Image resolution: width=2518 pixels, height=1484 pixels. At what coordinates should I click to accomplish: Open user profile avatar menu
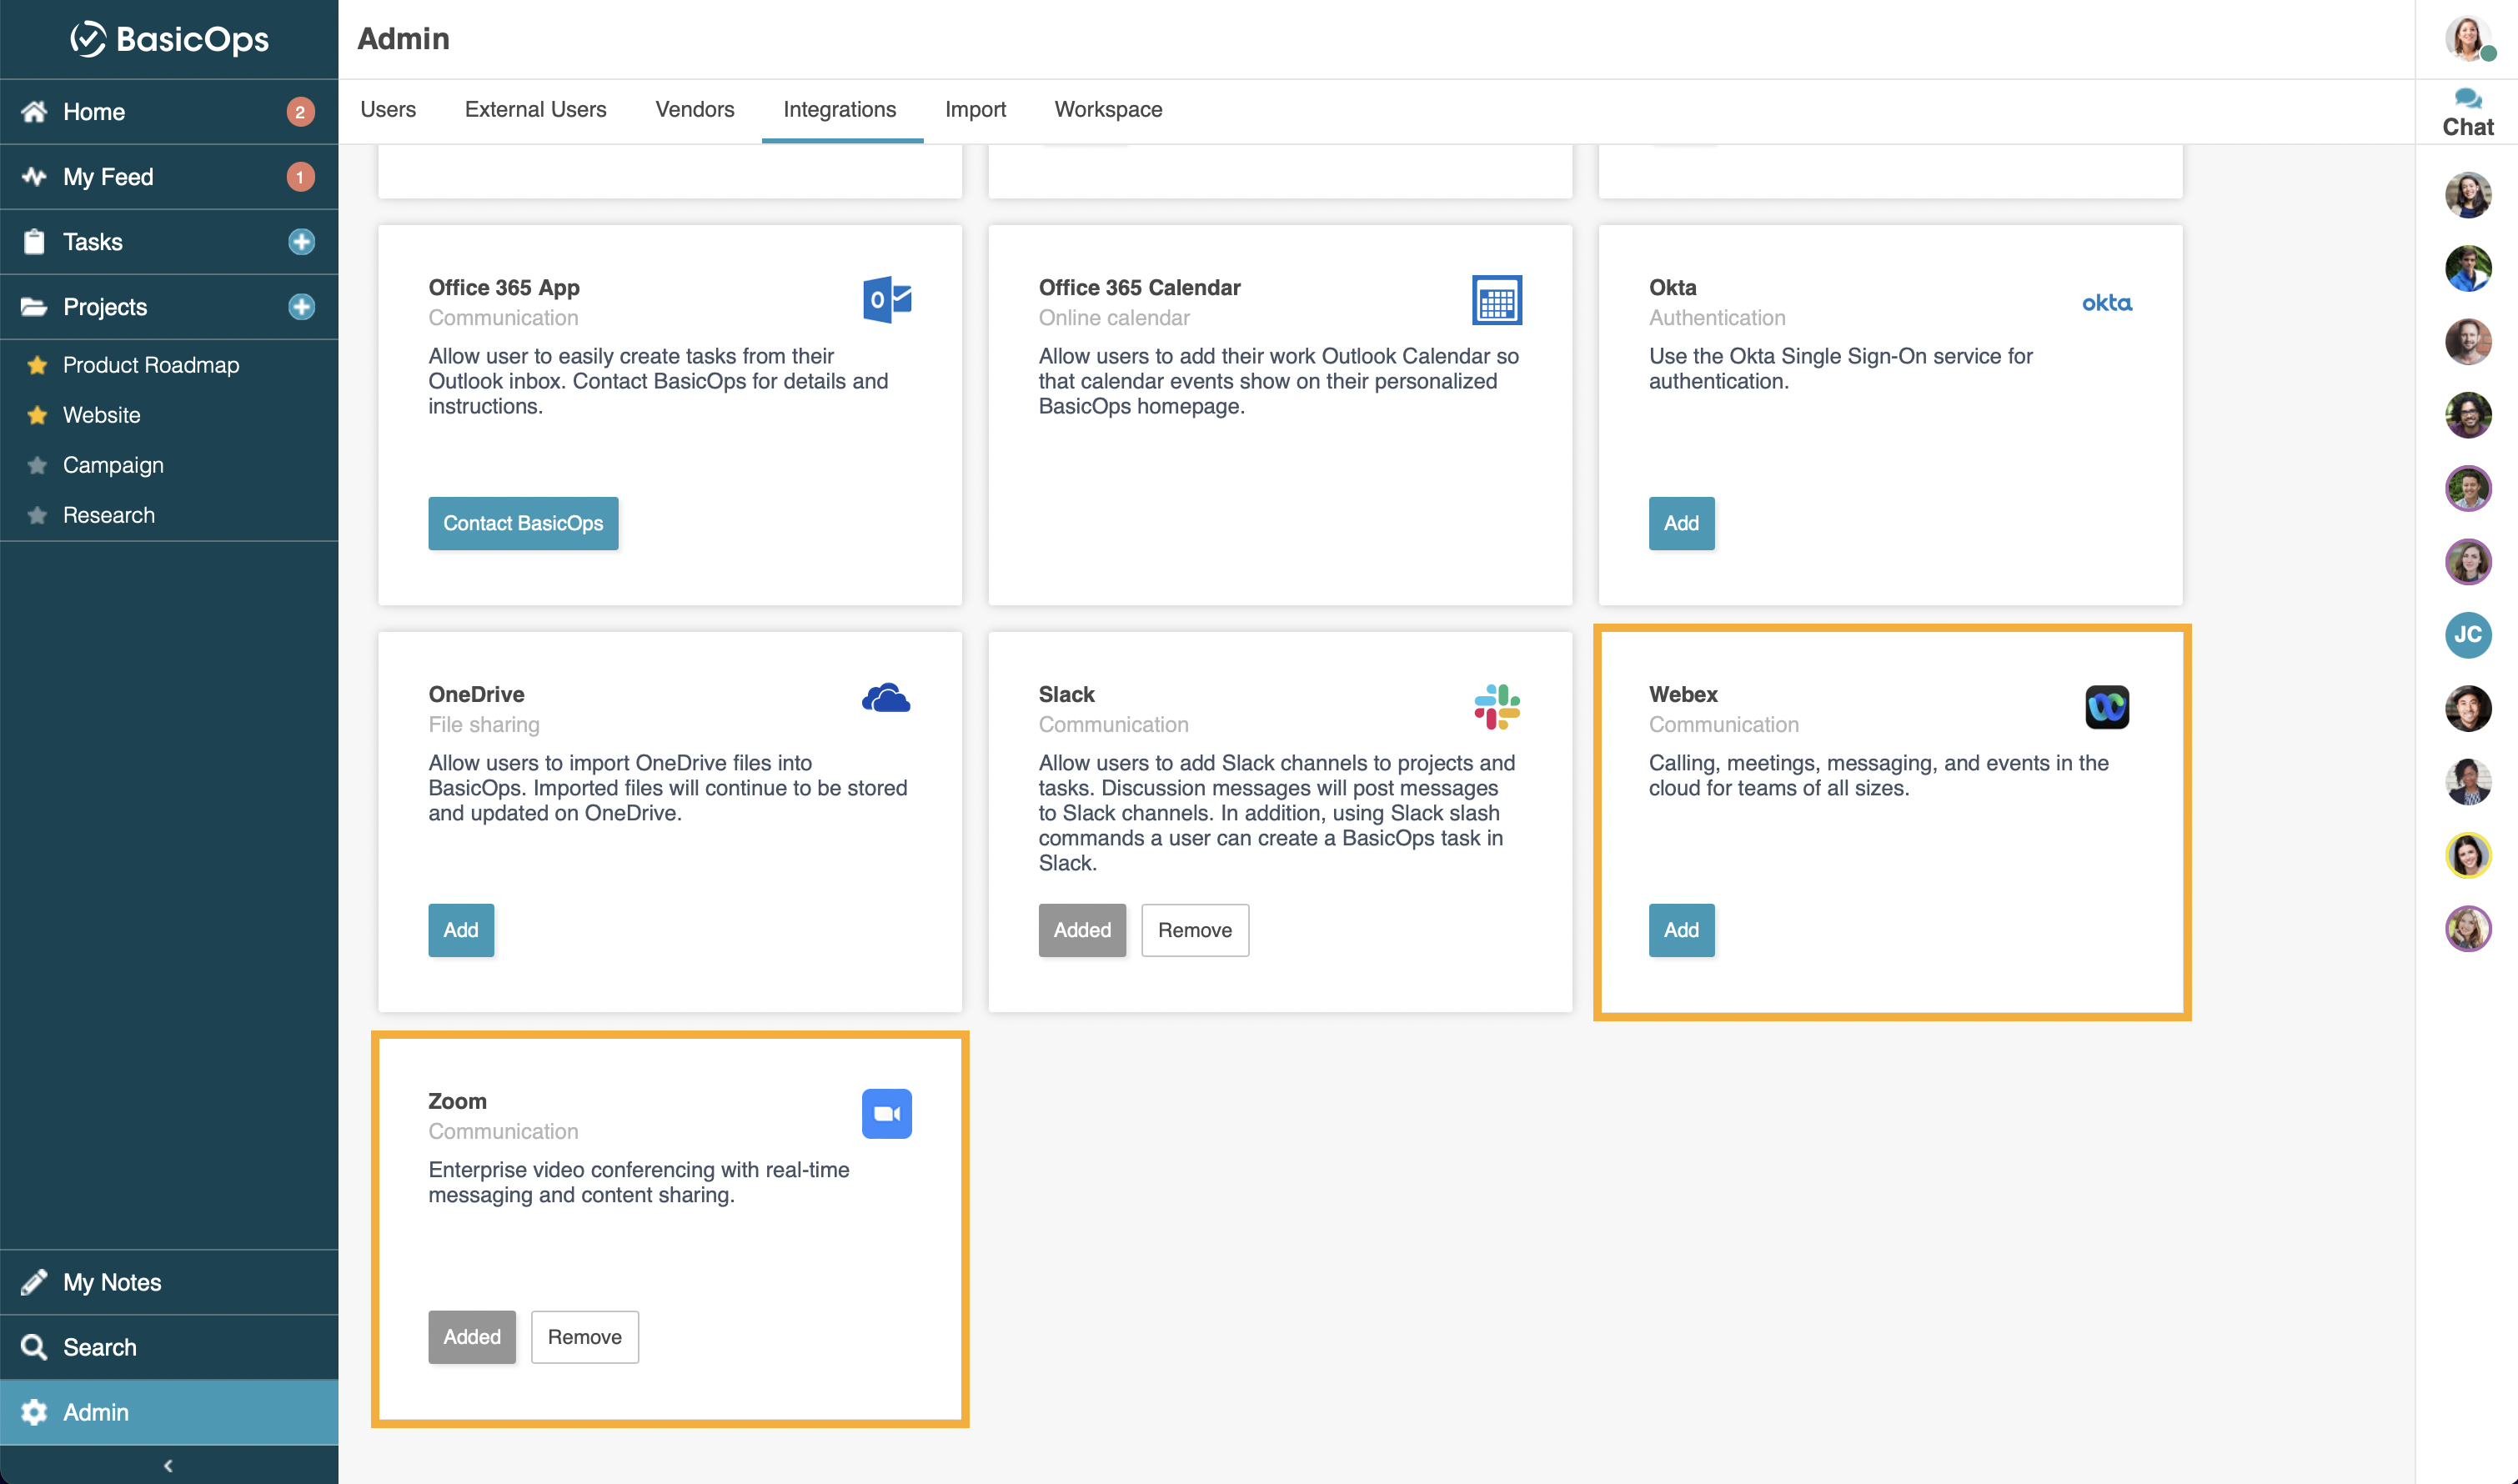2467,40
